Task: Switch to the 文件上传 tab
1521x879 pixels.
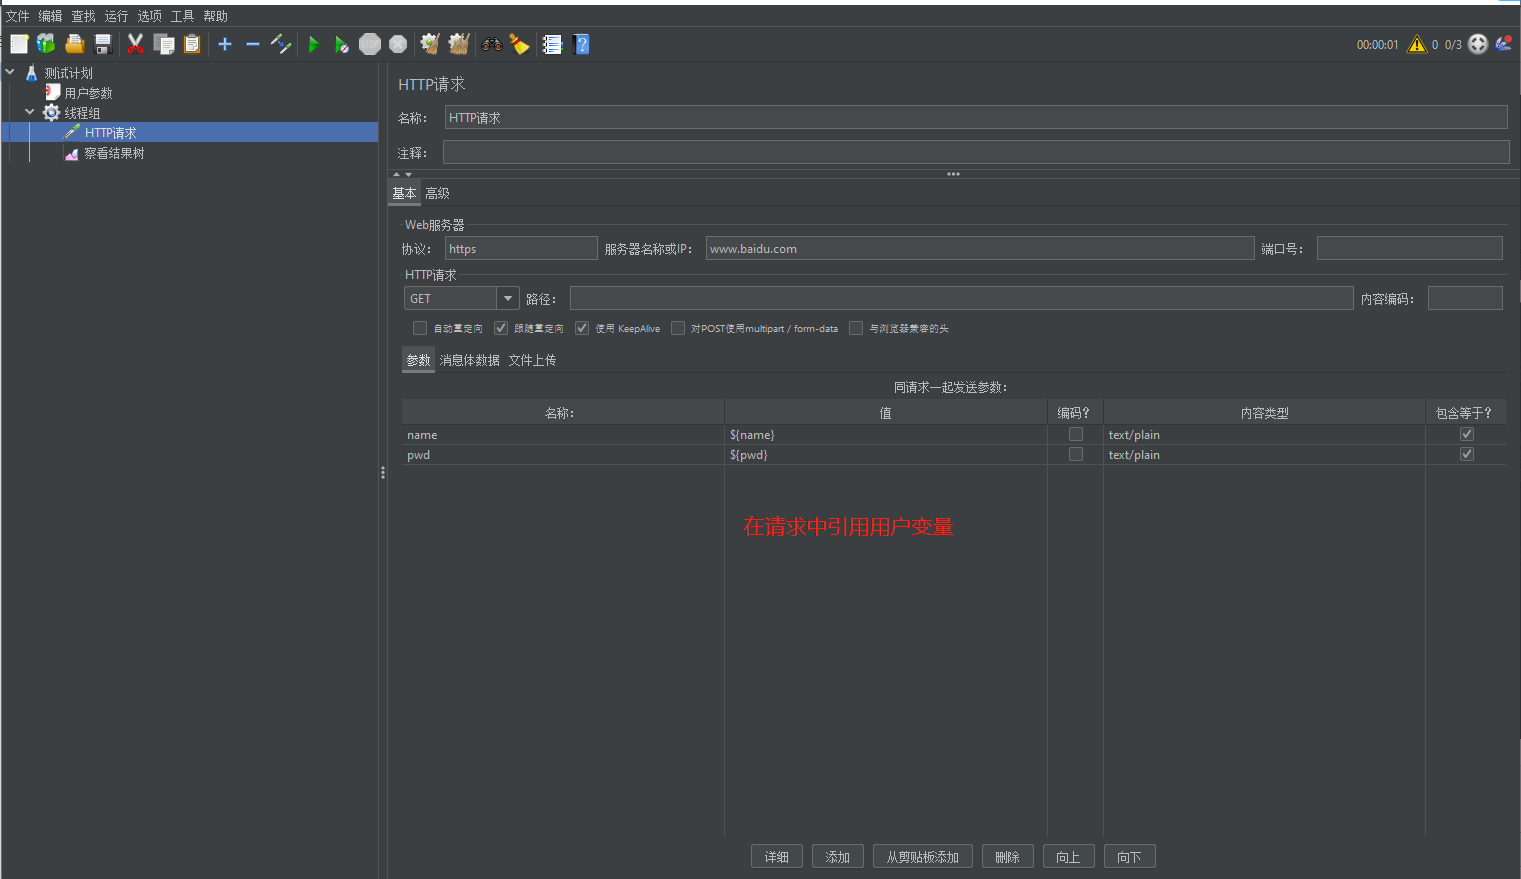Action: [x=532, y=360]
